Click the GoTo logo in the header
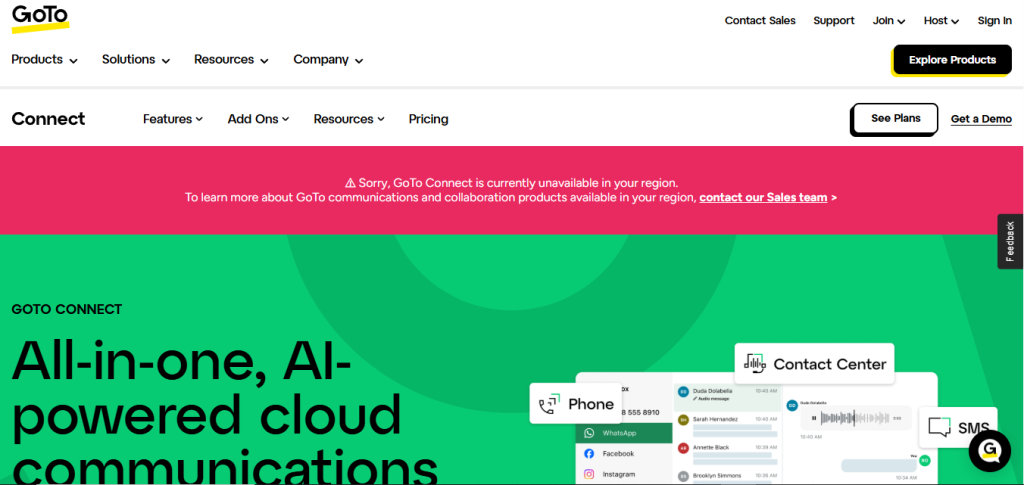 (40, 18)
